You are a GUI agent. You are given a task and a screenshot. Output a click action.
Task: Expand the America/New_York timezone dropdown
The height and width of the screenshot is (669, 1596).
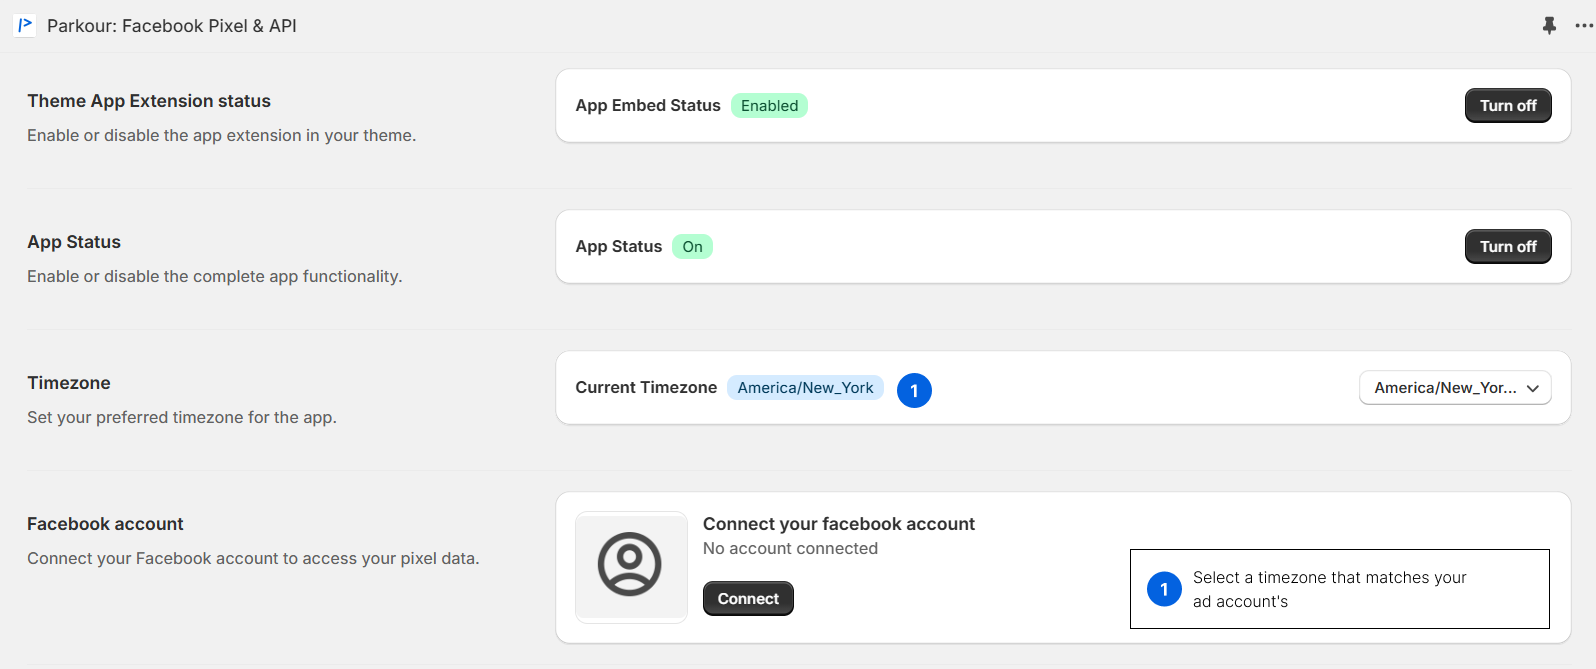[1454, 388]
